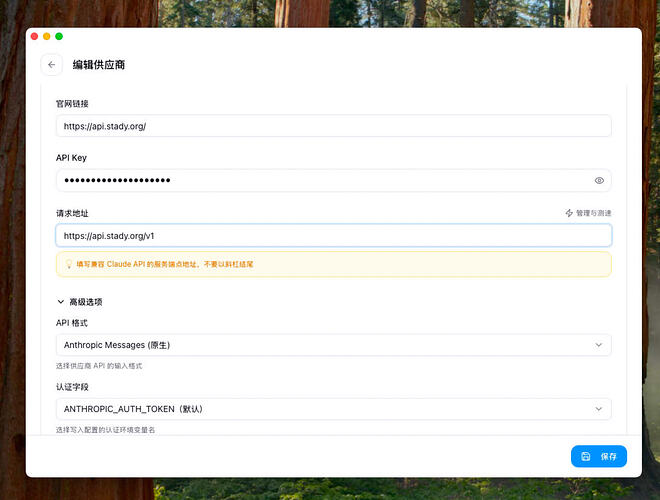
Task: Click helper text 选择写入配置的认证环境变量名
Action: point(105,430)
